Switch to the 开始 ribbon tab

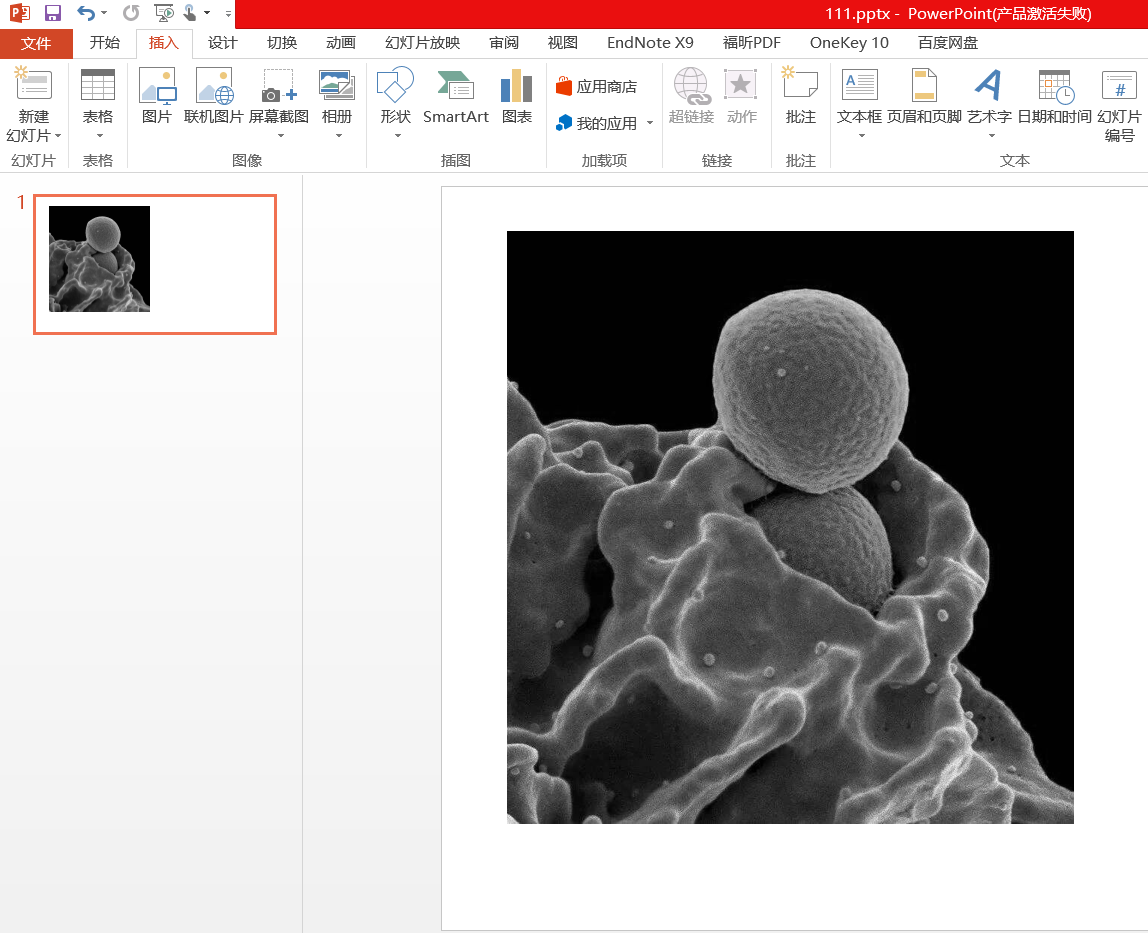[105, 42]
